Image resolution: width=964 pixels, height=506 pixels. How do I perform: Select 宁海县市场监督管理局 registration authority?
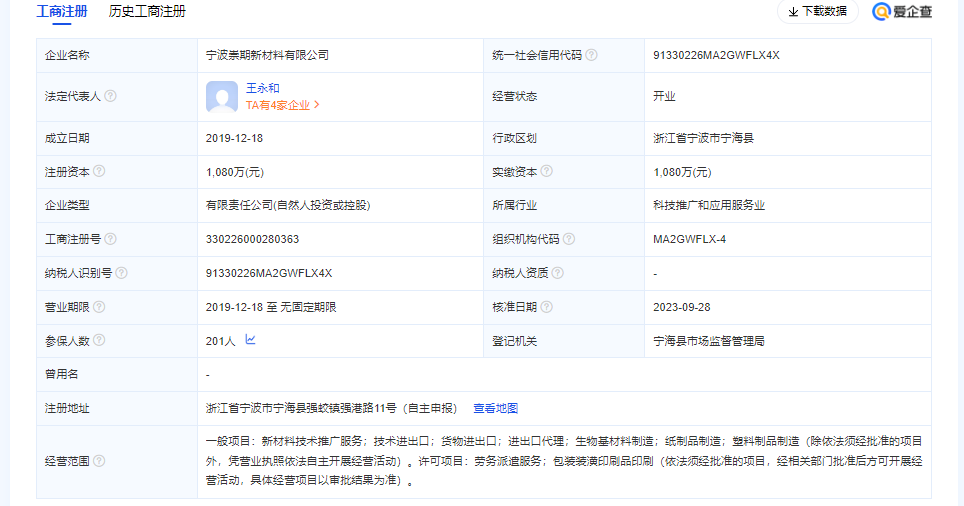709,341
